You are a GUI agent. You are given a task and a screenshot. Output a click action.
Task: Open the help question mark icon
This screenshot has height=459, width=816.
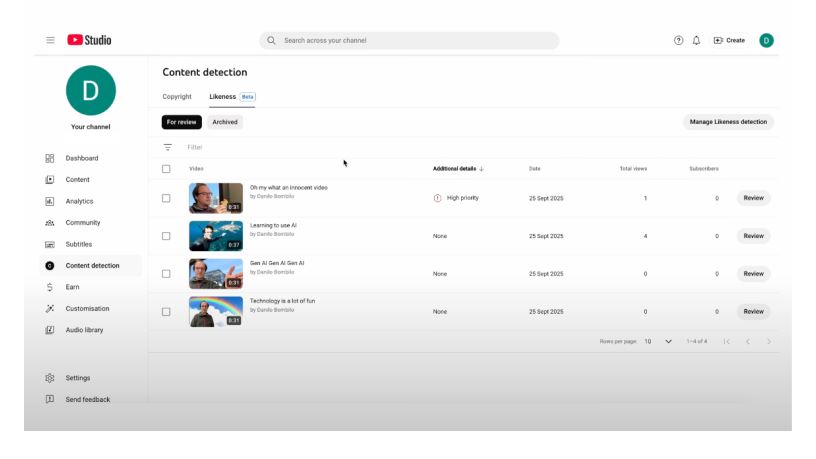tap(679, 40)
